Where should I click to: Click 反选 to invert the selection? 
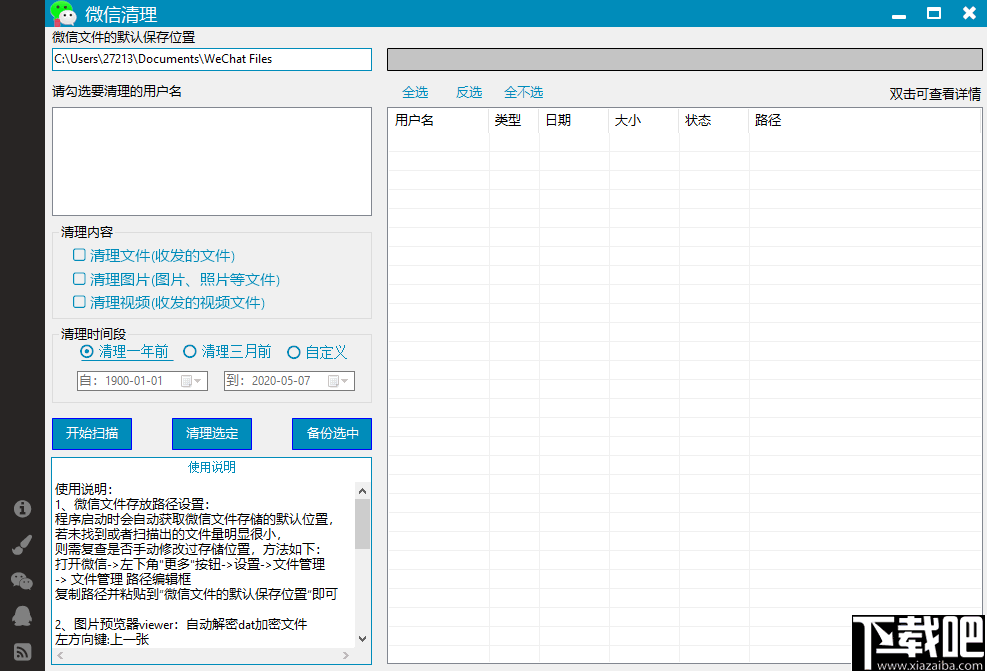(468, 91)
